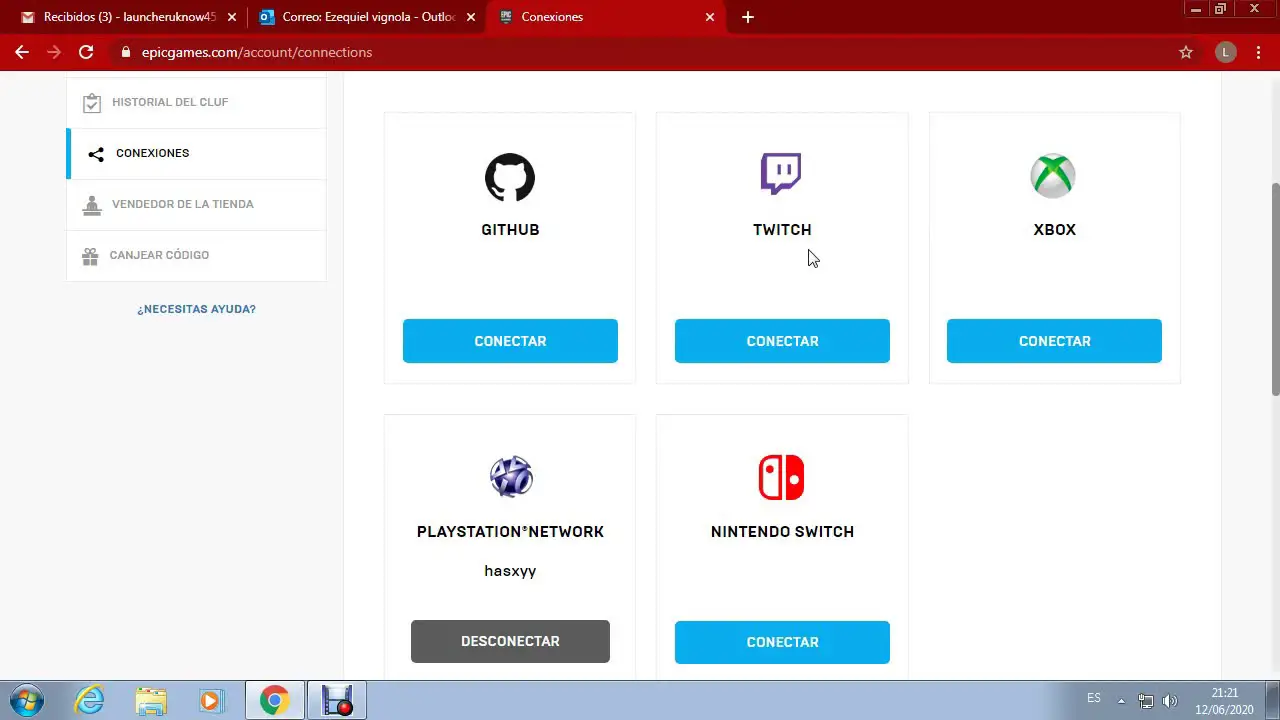The height and width of the screenshot is (720, 1280).
Task: Click the TWITCH card title
Action: point(782,229)
